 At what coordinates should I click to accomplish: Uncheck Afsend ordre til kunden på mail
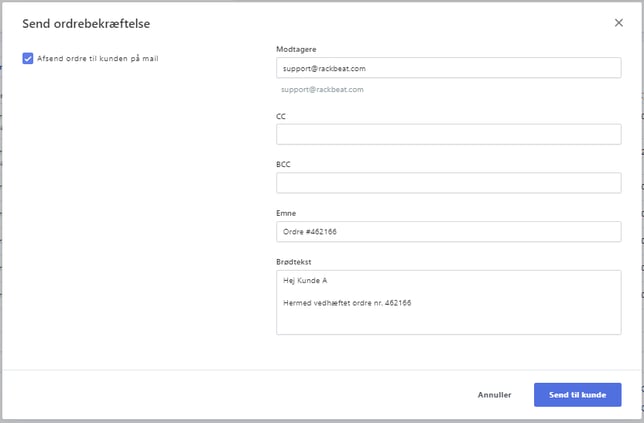(x=28, y=58)
